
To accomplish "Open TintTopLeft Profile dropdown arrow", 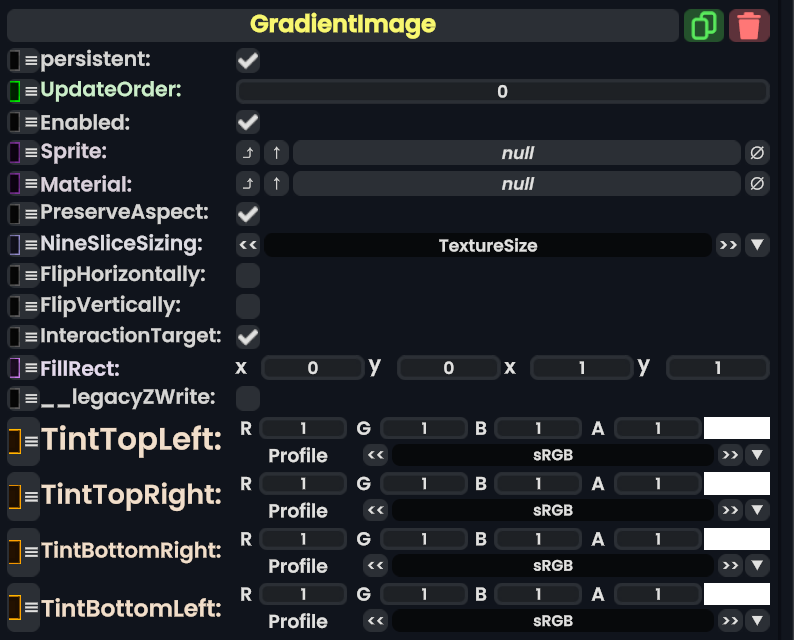I will pos(757,456).
